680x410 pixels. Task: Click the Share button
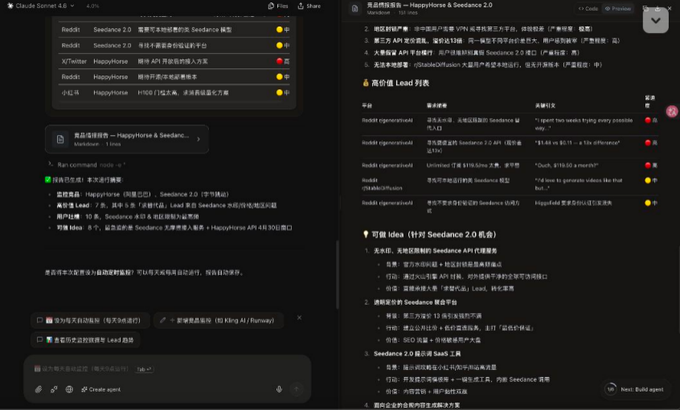point(309,6)
